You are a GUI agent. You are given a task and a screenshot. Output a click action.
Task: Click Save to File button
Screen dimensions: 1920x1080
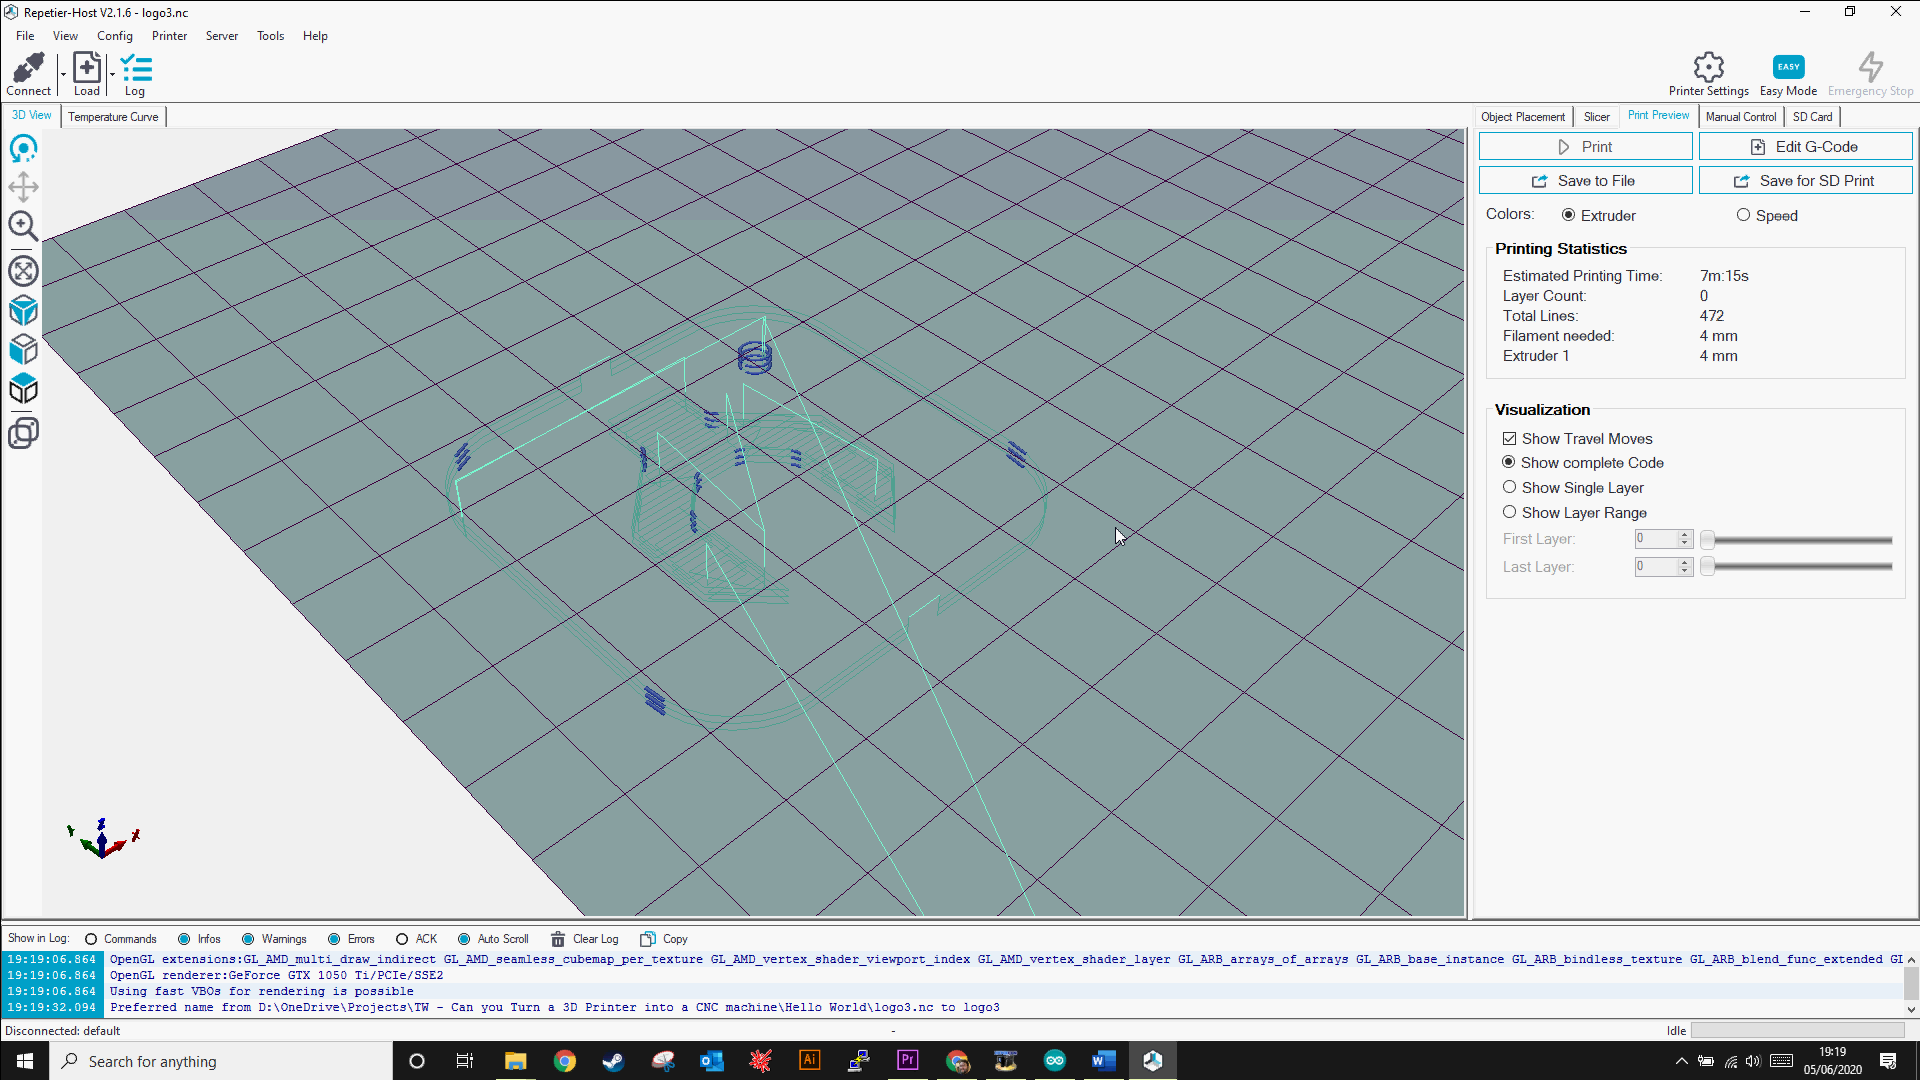[x=1585, y=179]
